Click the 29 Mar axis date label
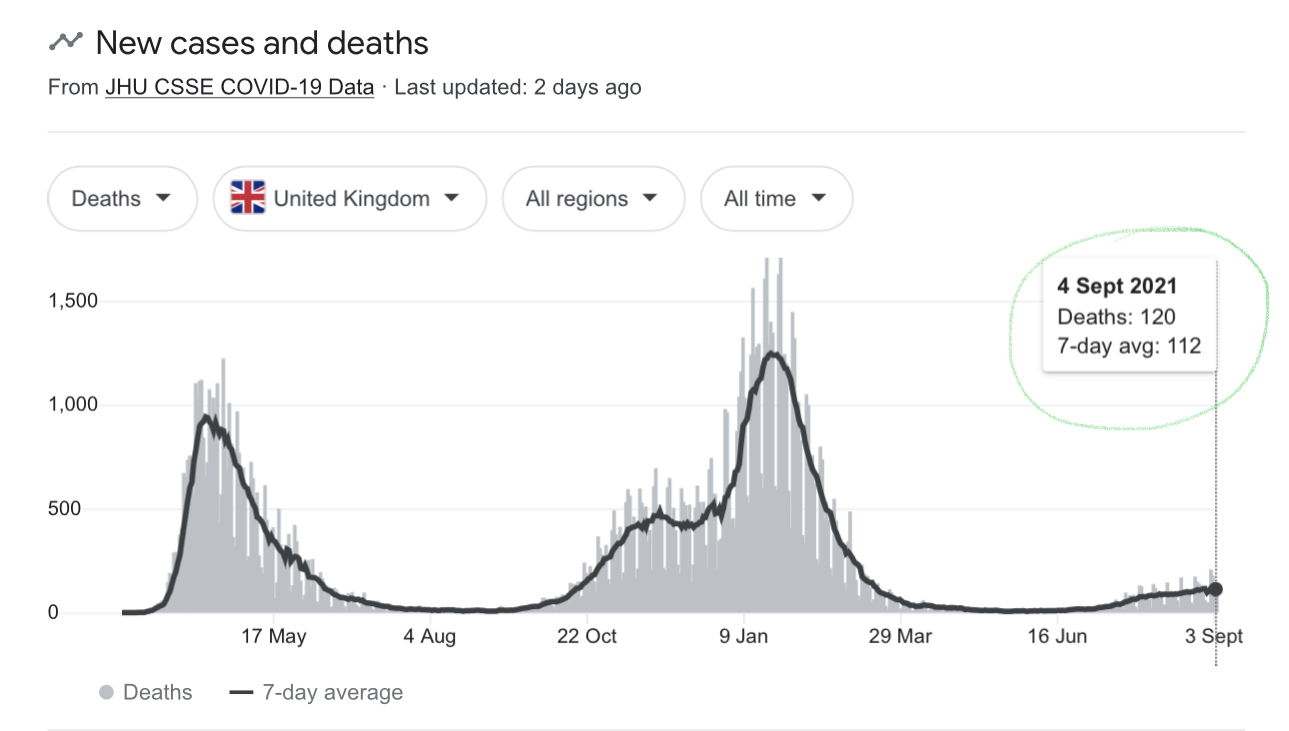 (900, 637)
